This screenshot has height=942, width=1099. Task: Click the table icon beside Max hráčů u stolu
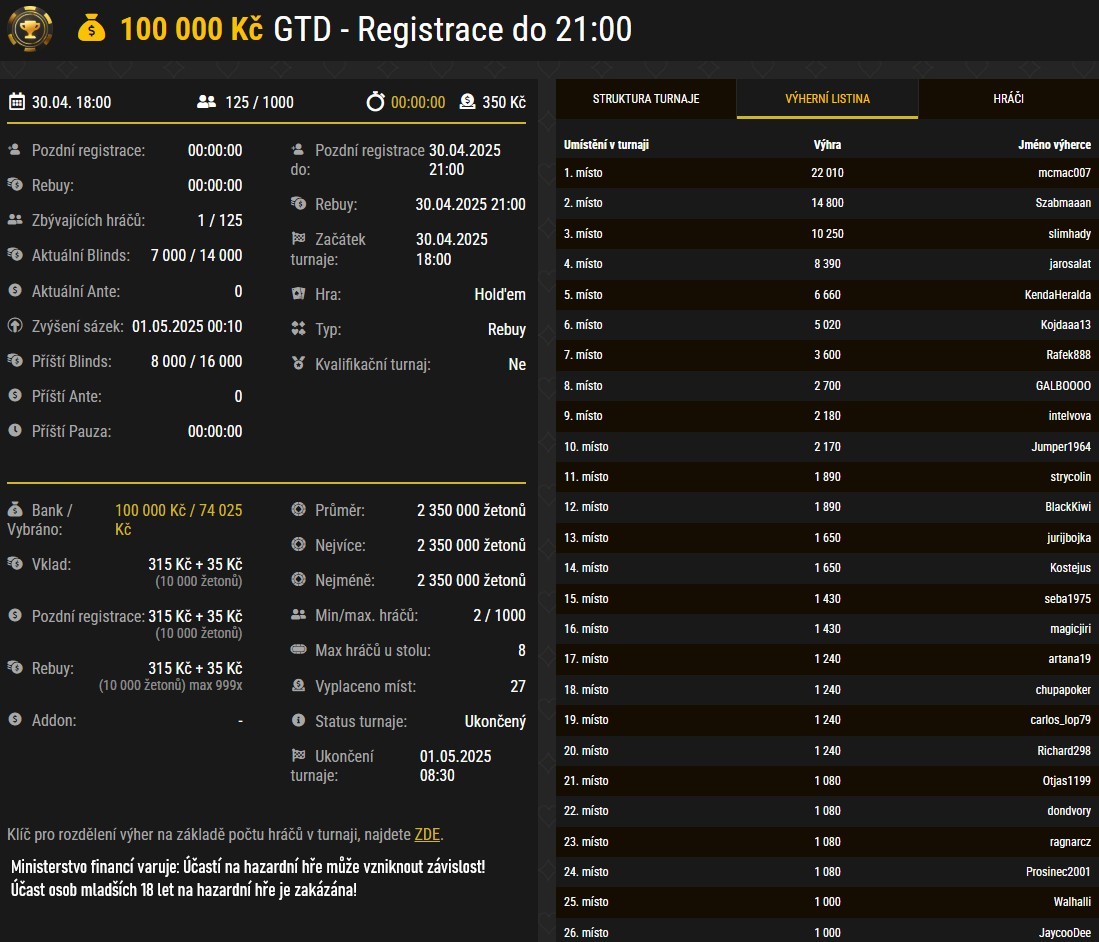[x=298, y=651]
